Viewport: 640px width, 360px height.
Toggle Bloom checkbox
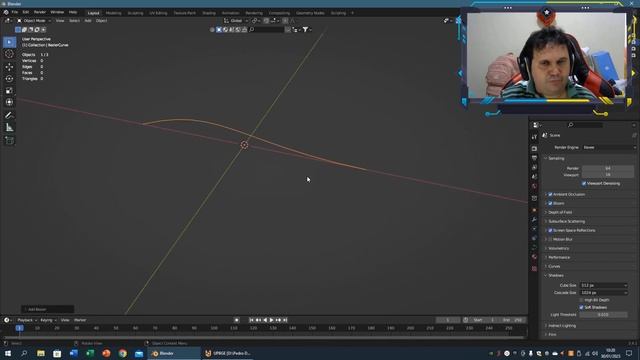point(550,203)
